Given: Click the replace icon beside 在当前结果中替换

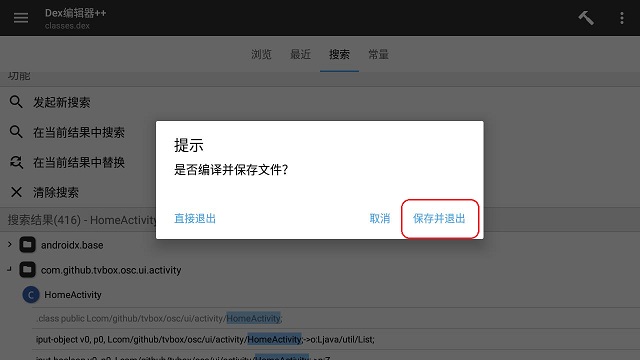Looking at the screenshot, I should tap(16, 162).
